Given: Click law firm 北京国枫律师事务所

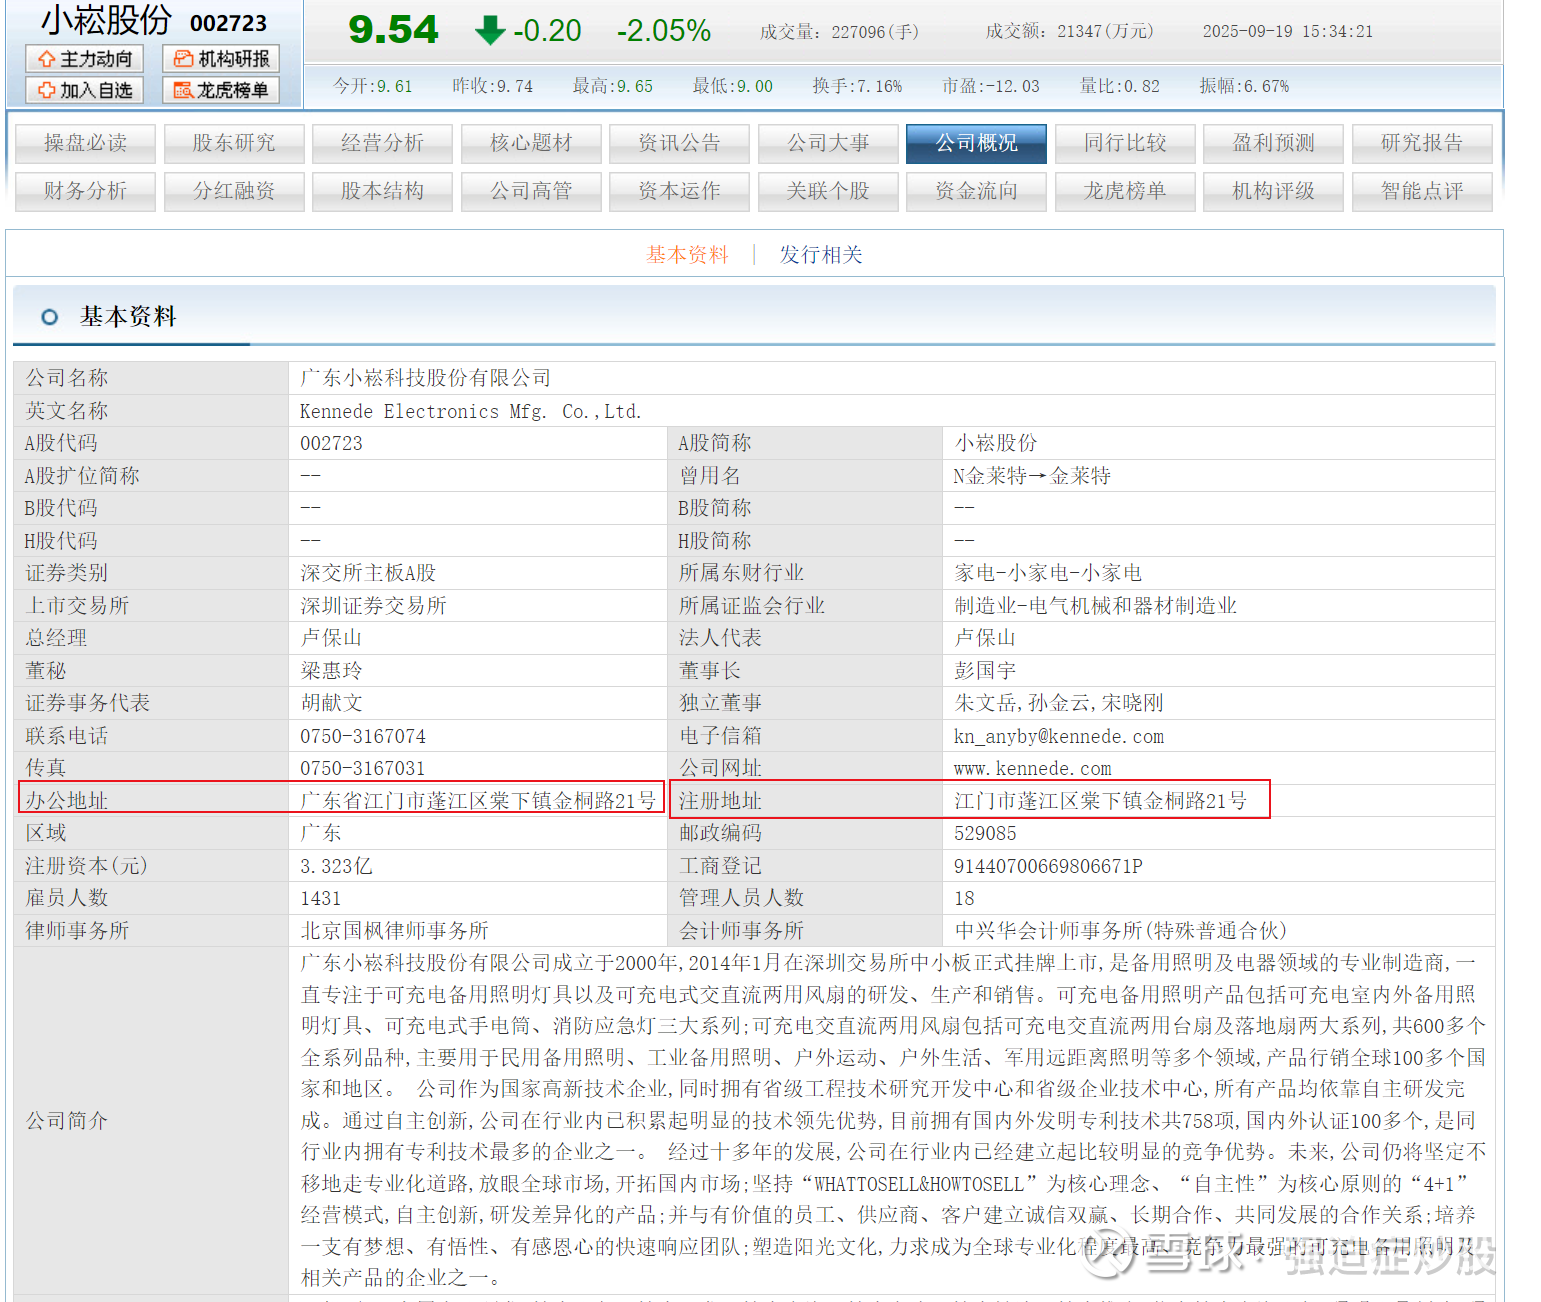Looking at the screenshot, I should 394,931.
